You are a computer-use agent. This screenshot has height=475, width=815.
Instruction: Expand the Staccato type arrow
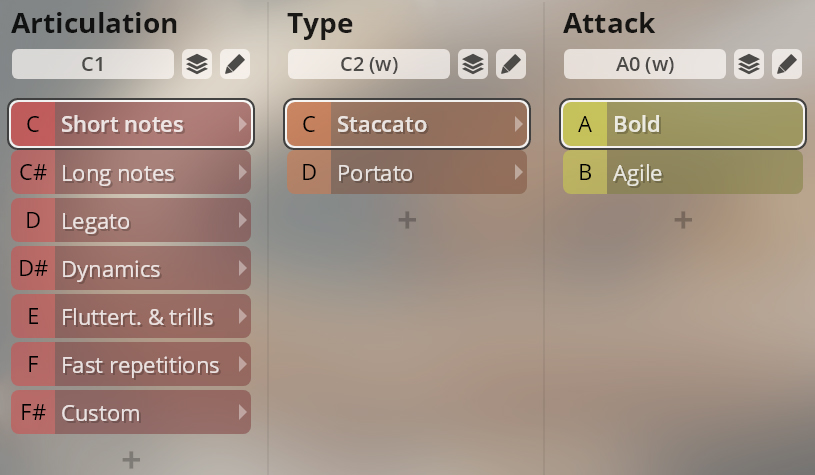(518, 124)
